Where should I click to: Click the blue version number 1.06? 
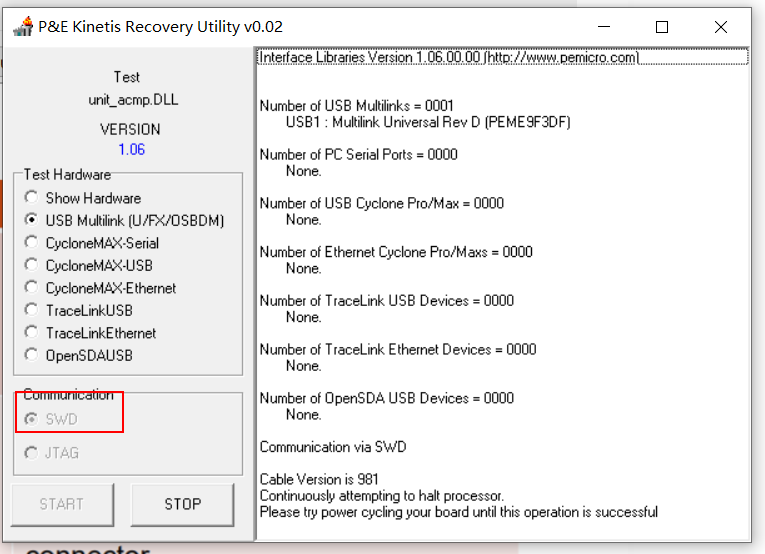click(132, 149)
